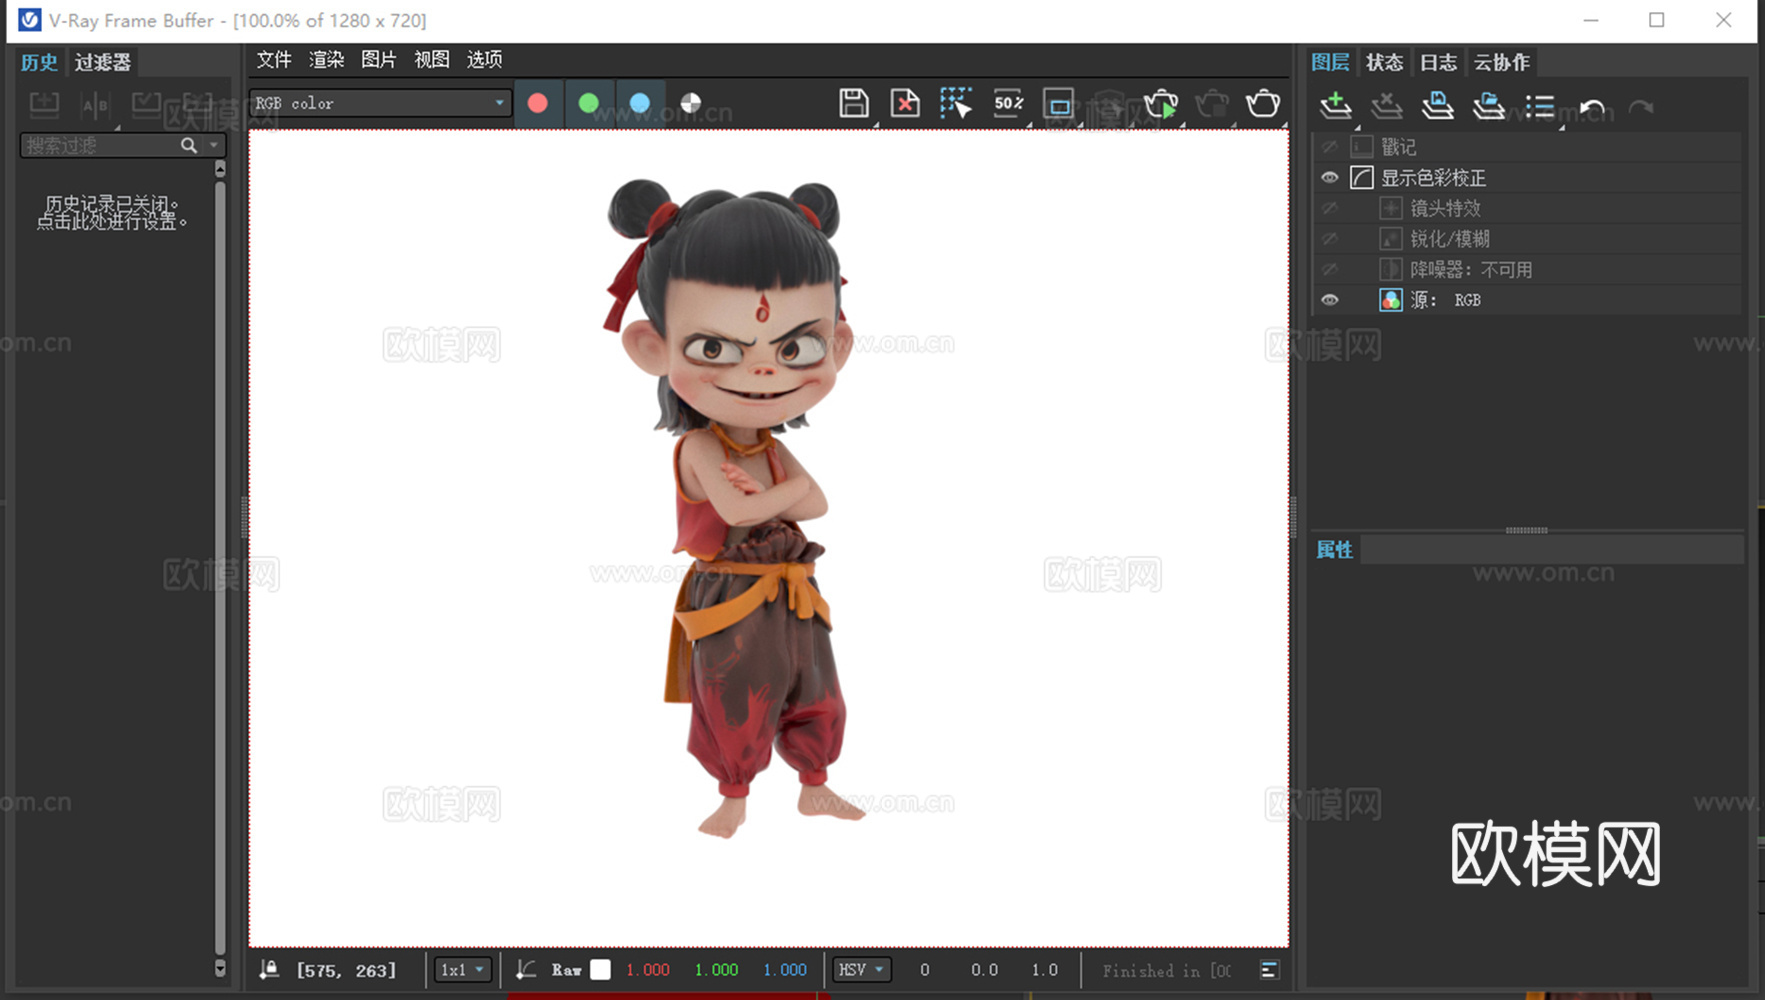Open the HSV color mode dropdown
This screenshot has height=1000, width=1765.
pos(861,969)
